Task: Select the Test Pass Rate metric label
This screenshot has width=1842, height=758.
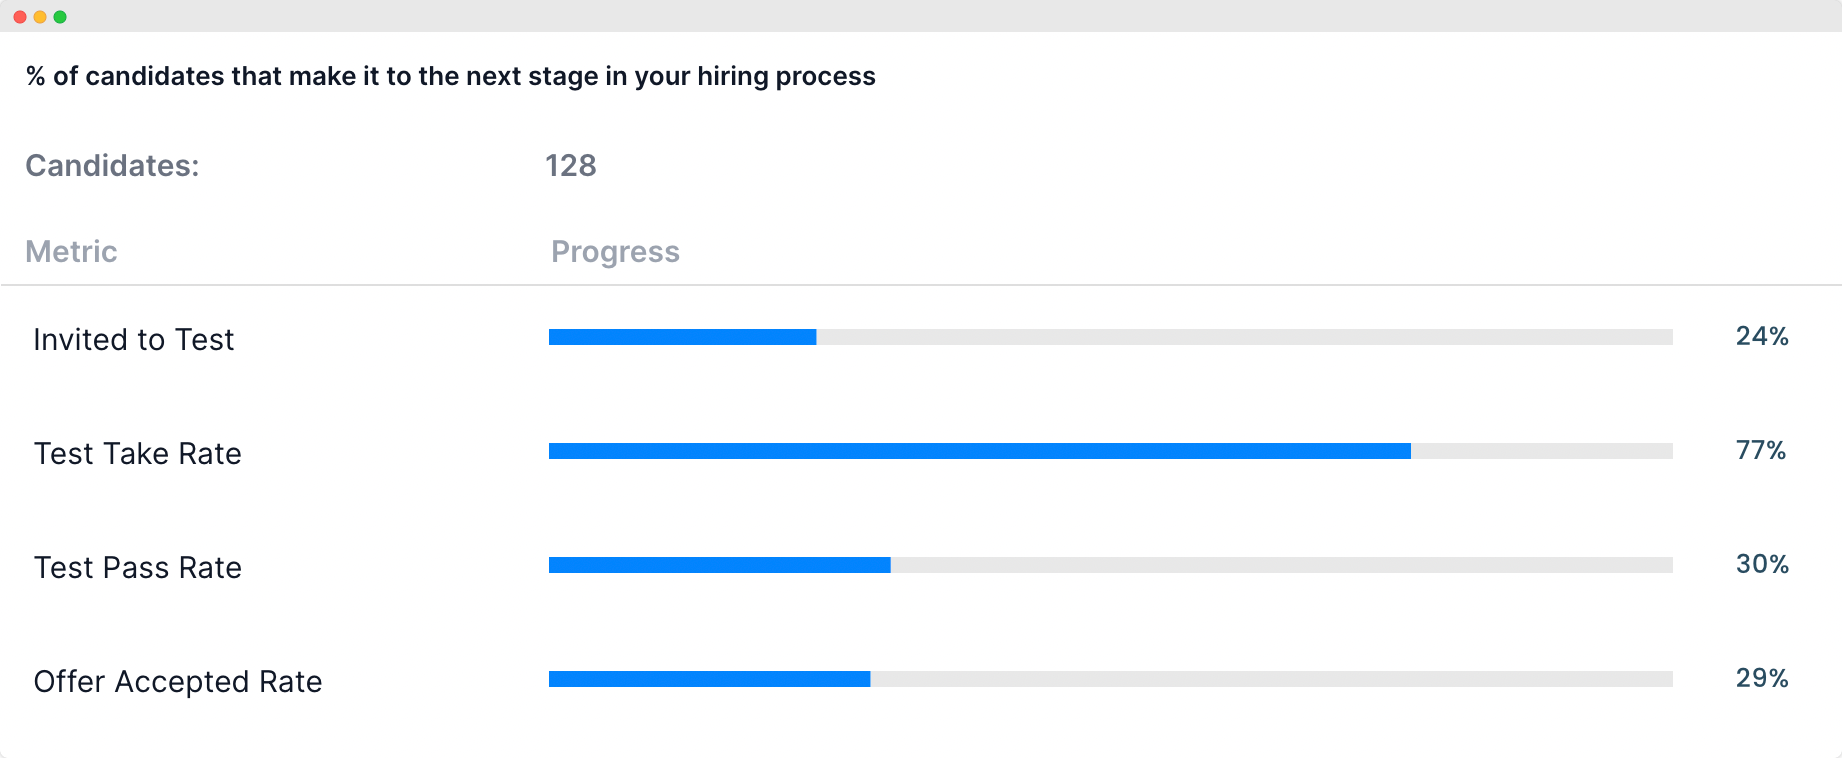Action: pos(138,568)
